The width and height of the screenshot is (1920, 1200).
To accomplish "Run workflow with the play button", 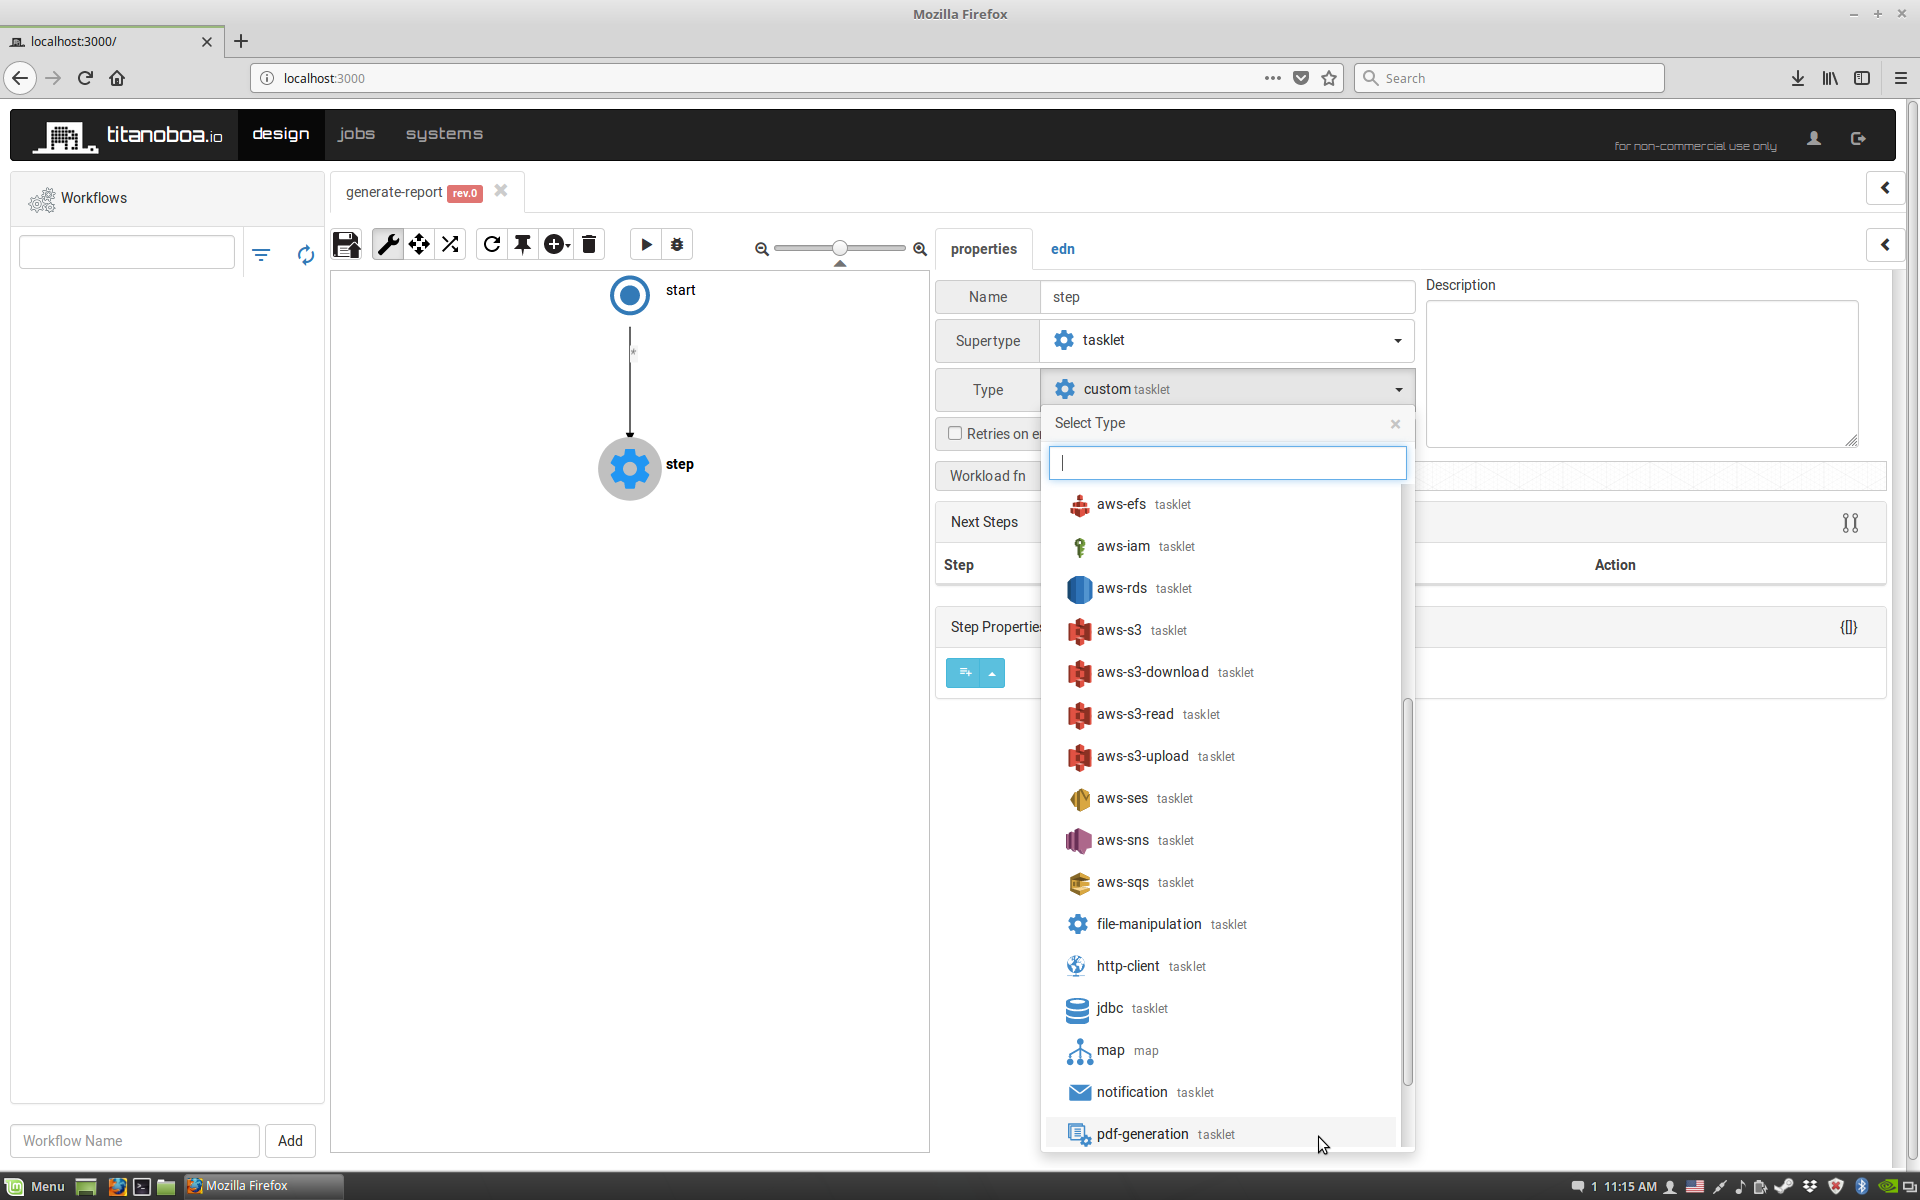I will [x=646, y=245].
